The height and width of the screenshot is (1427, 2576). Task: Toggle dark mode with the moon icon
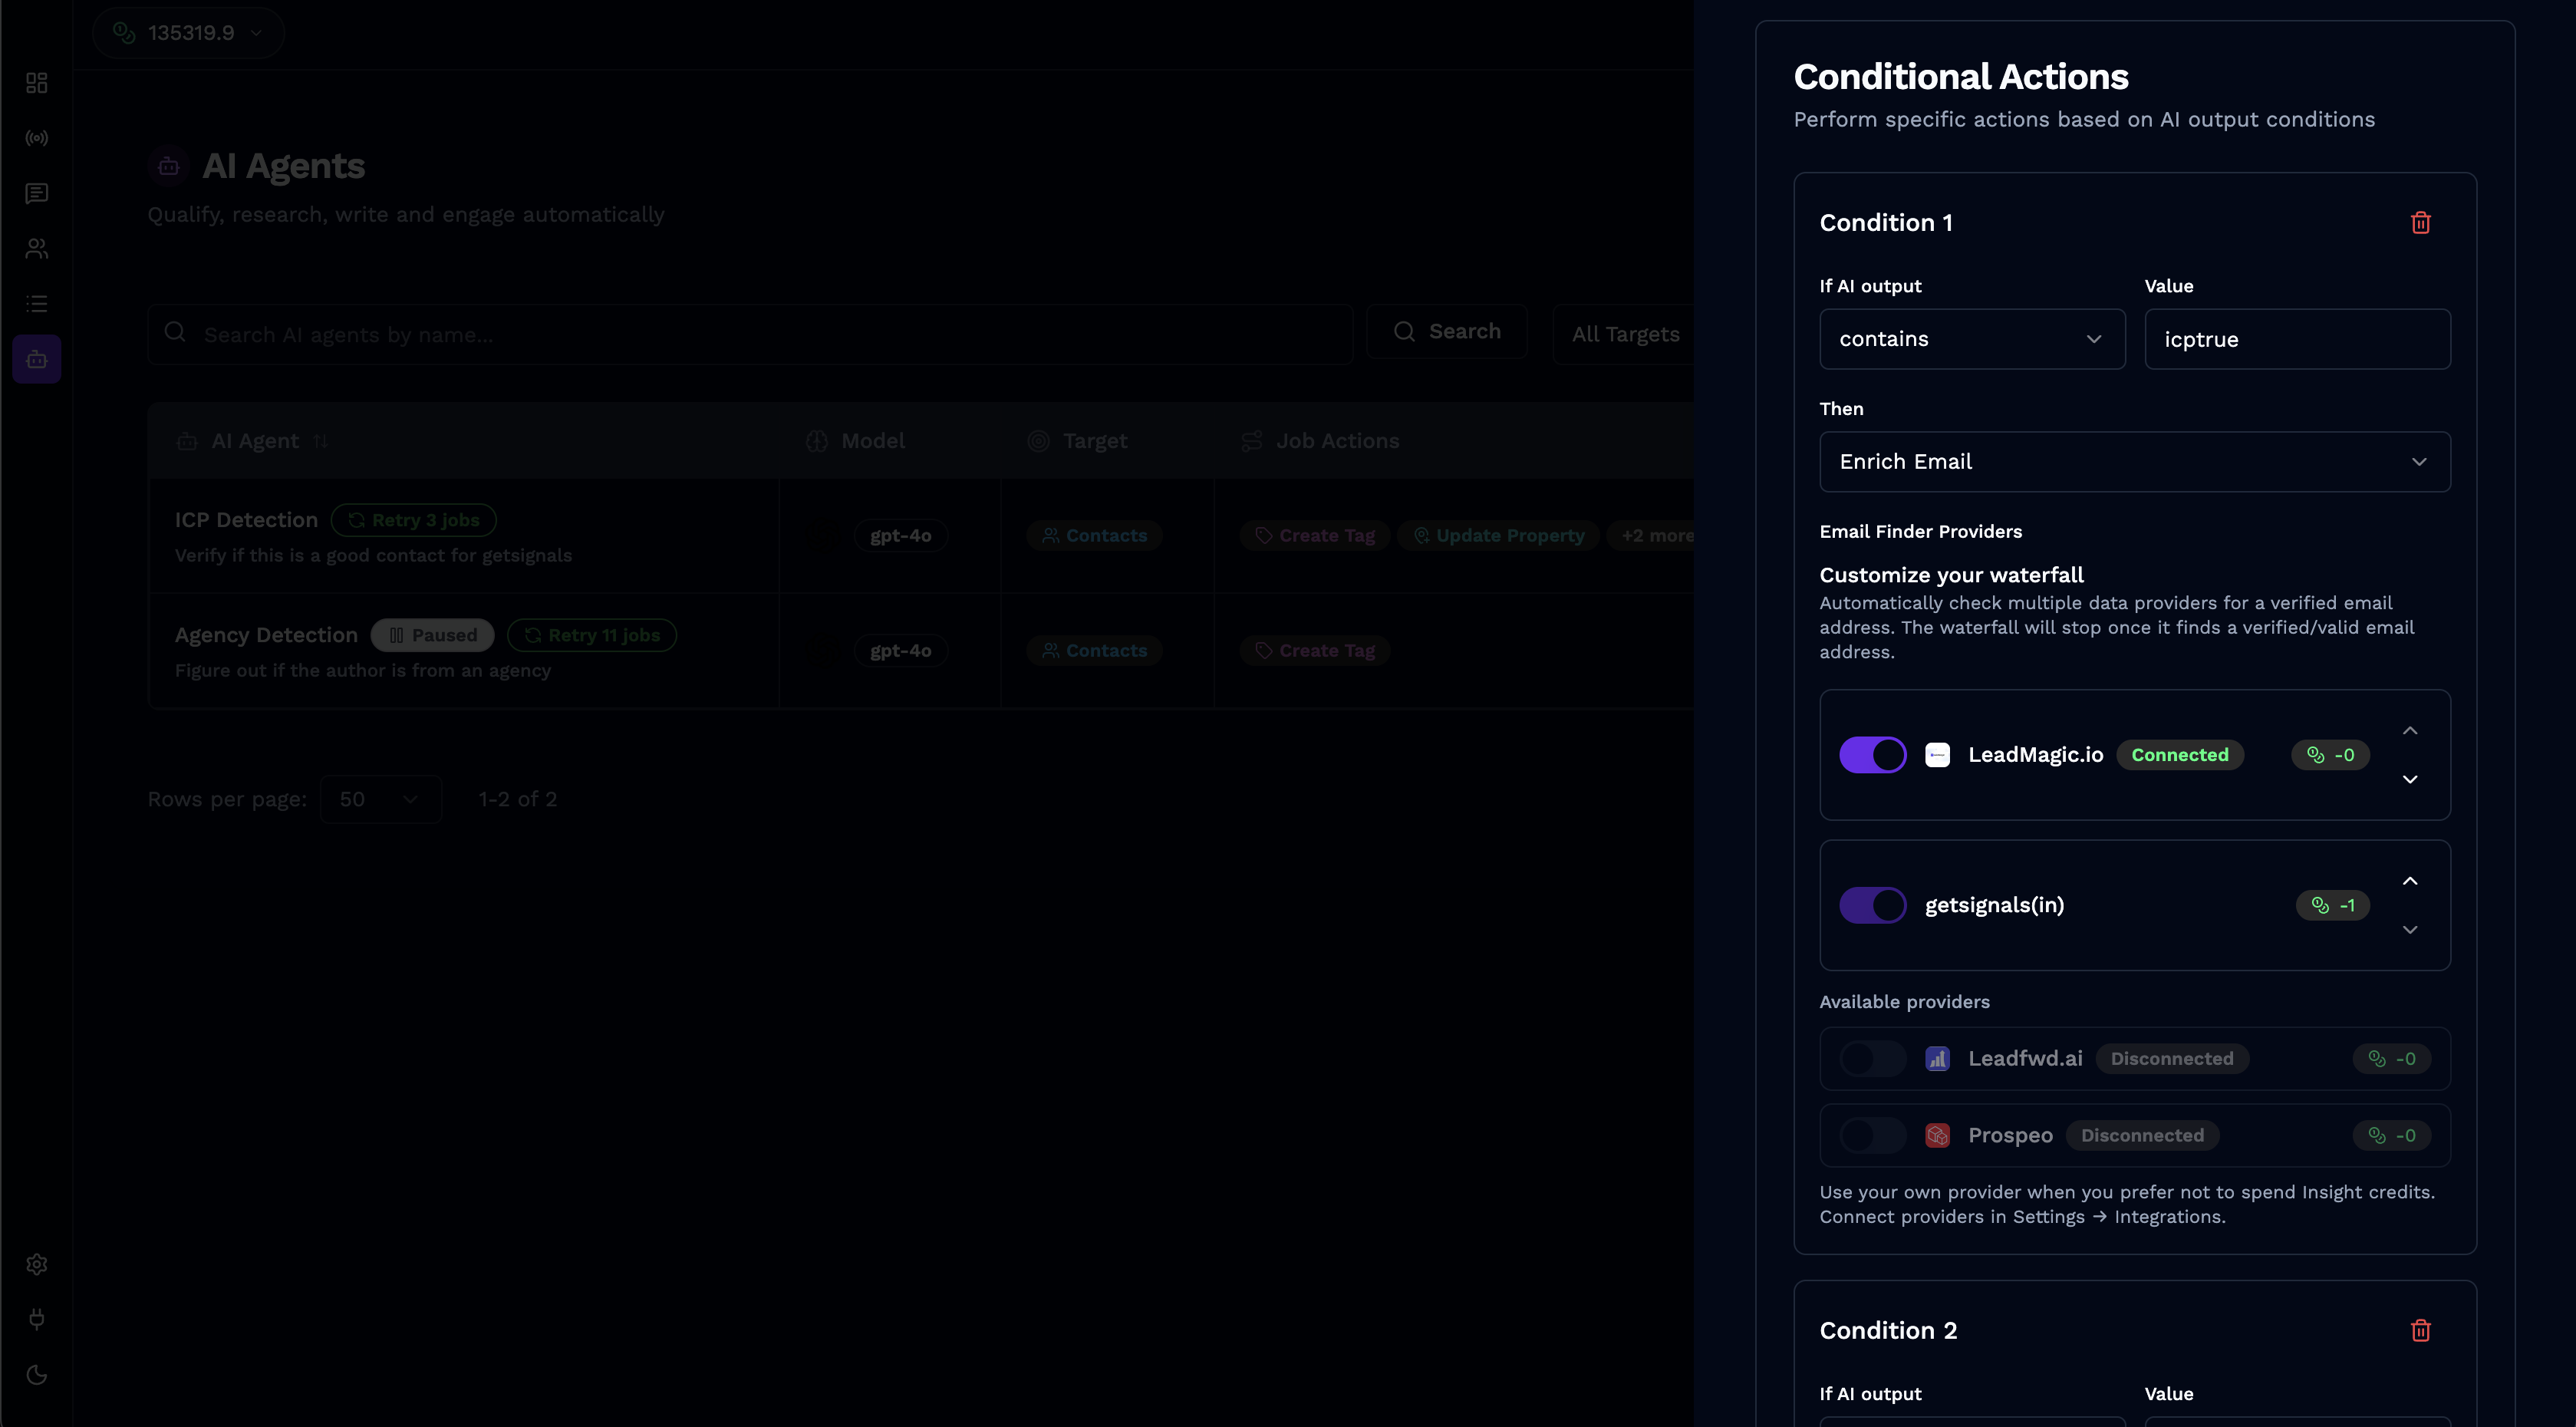pyautogui.click(x=36, y=1374)
